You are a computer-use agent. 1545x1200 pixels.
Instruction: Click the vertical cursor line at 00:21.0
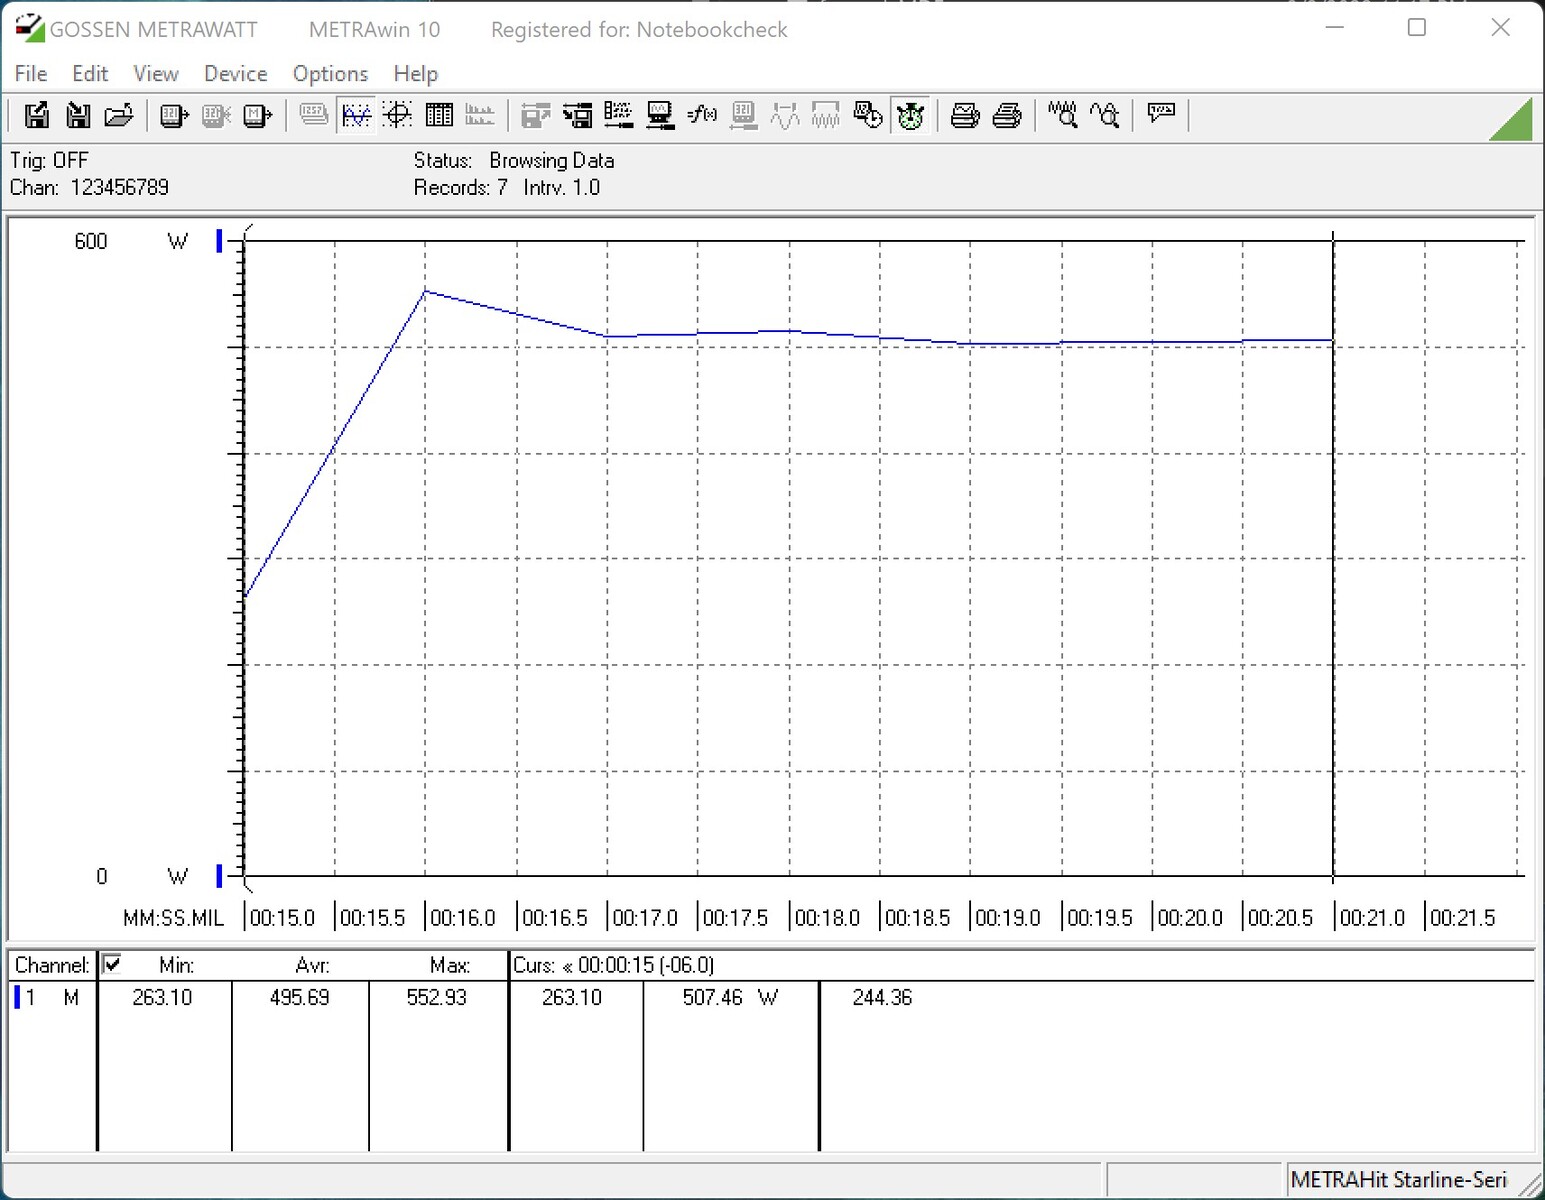pos(1333,558)
